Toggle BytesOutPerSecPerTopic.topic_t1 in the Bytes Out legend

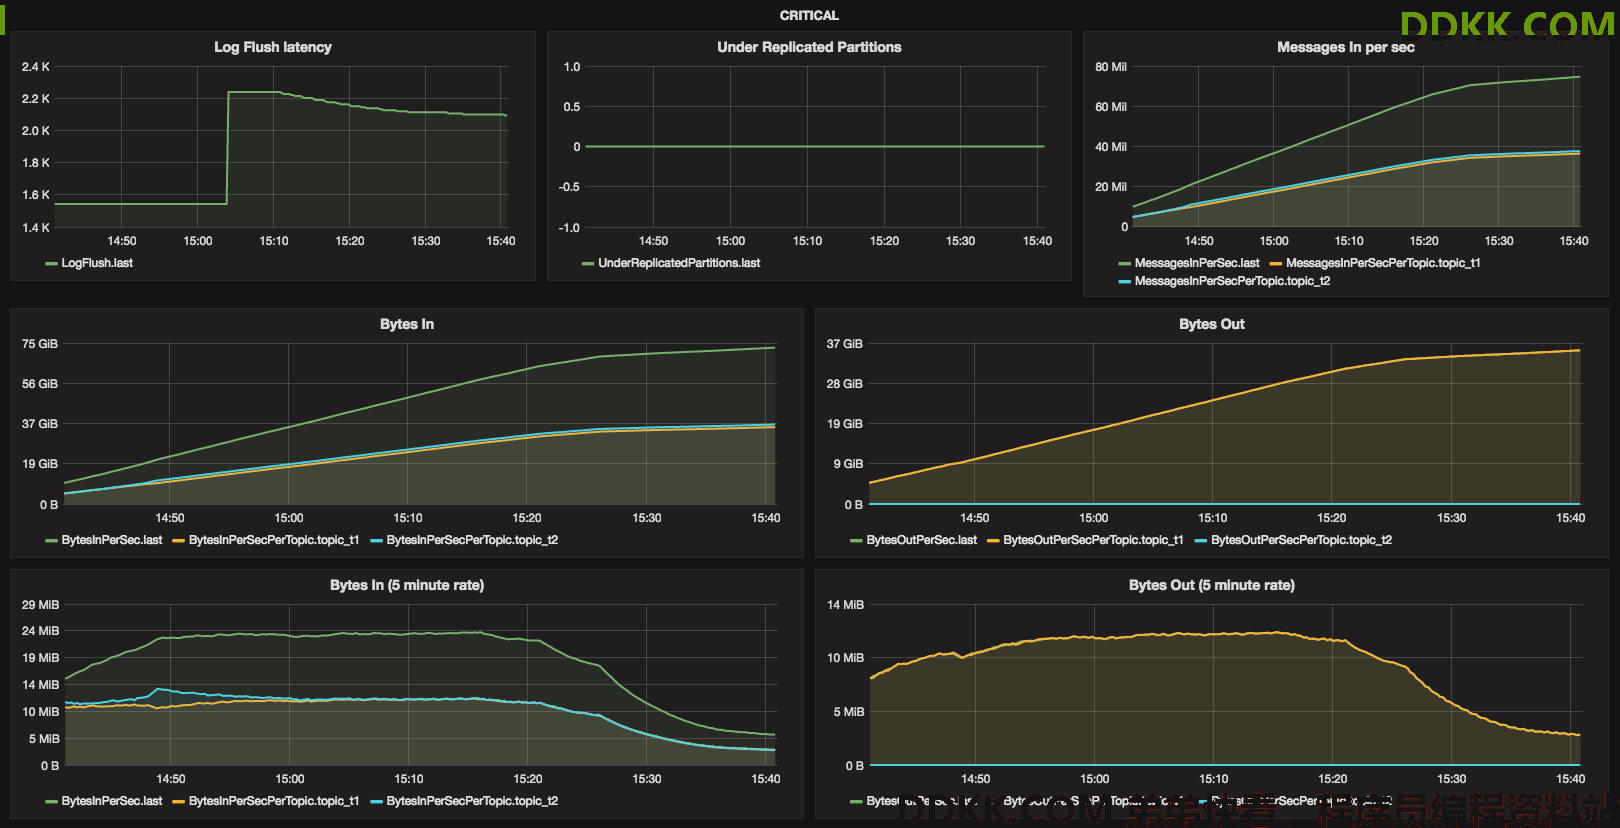pos(1093,540)
